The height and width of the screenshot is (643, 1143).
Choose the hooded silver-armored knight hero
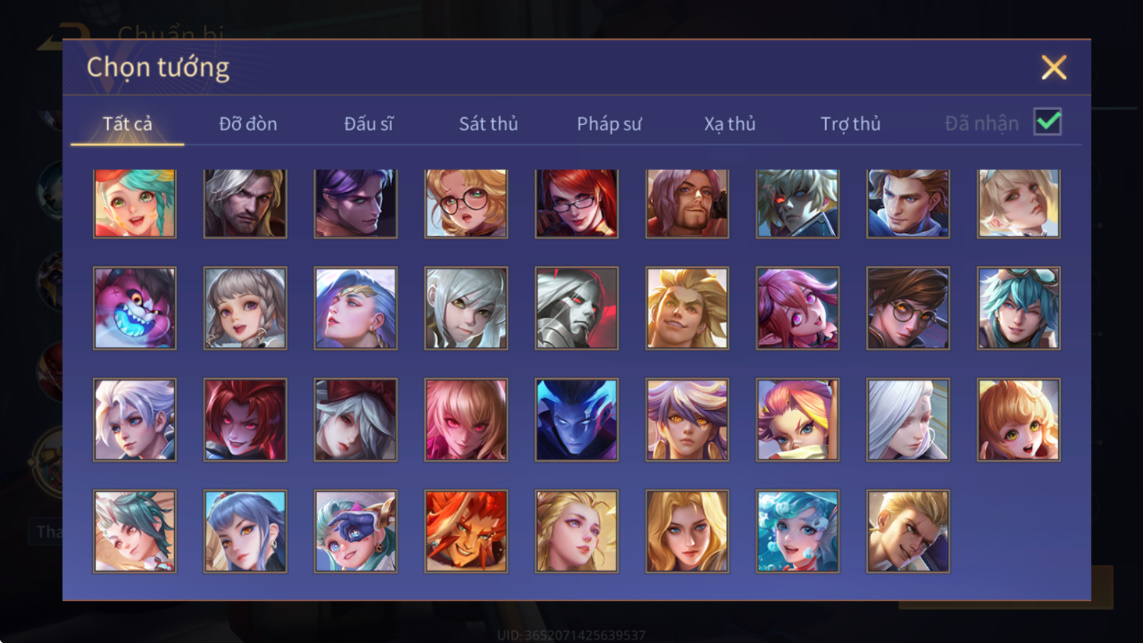(577, 308)
